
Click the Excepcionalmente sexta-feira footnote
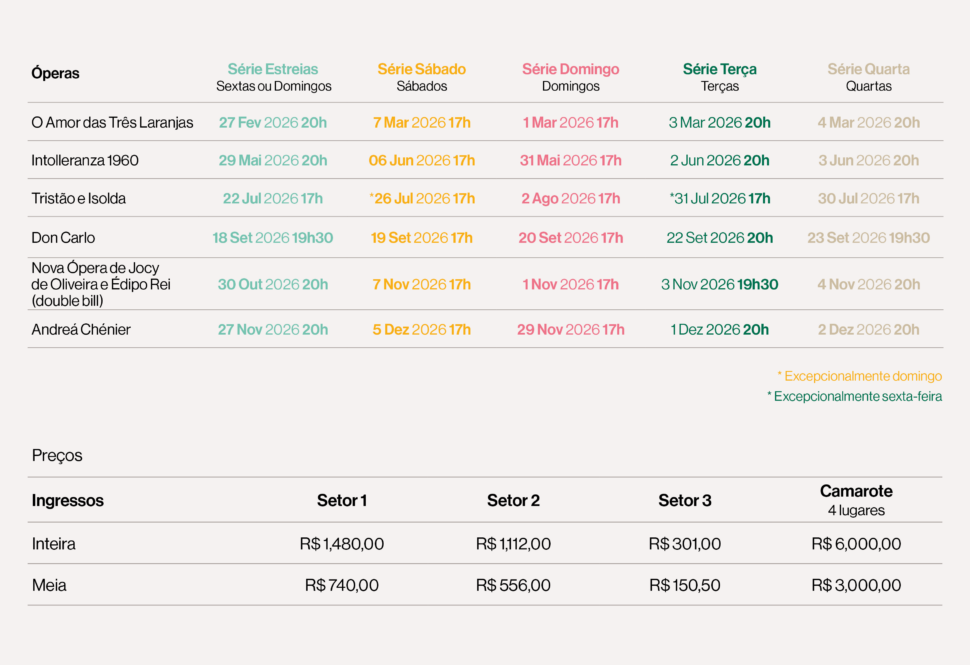(854, 396)
